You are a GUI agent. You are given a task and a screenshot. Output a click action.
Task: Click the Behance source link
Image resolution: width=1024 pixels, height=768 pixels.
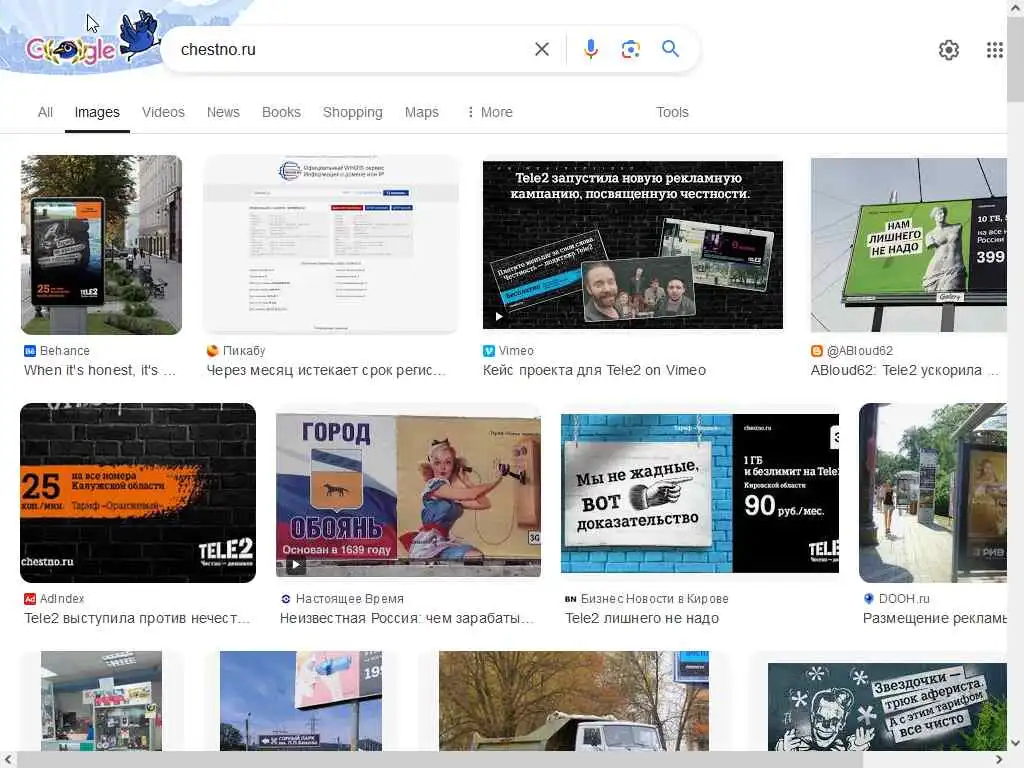click(x=64, y=351)
